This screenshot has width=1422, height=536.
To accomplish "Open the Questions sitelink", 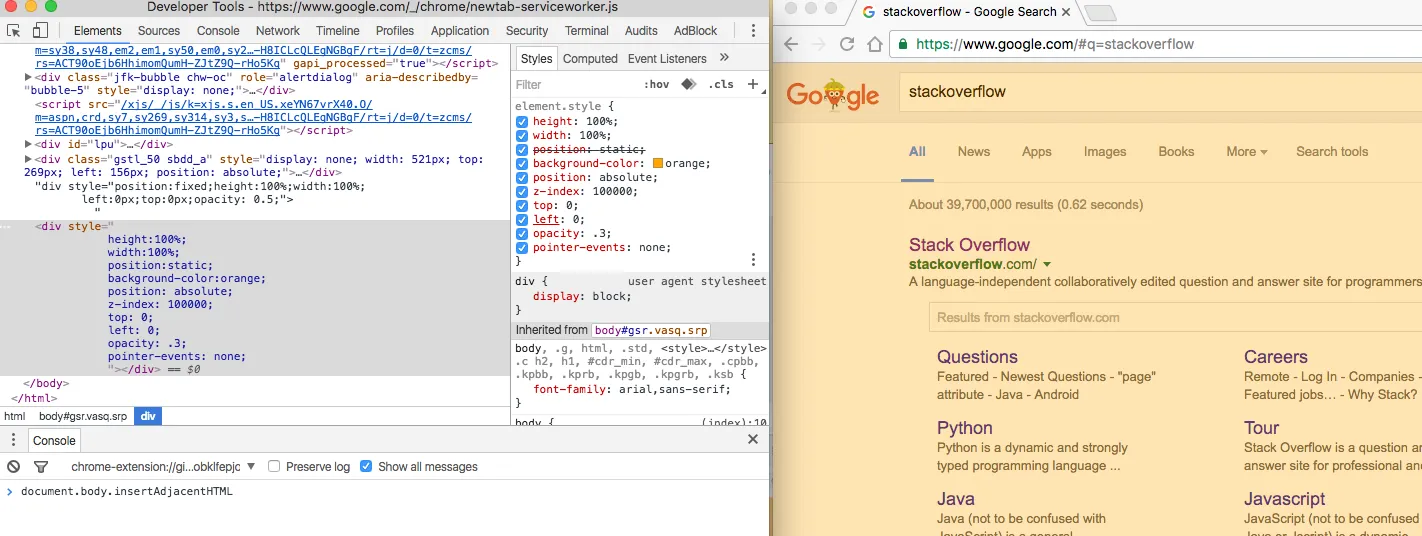I will [x=977, y=357].
